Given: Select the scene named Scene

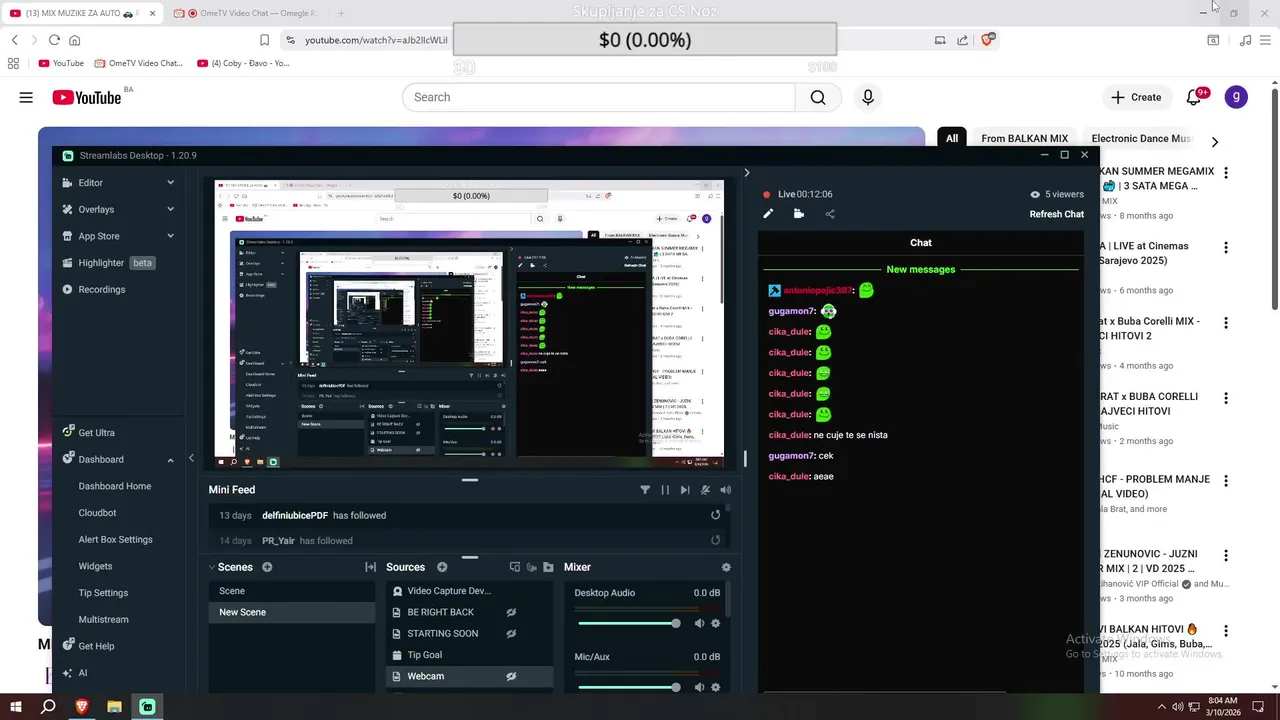Looking at the screenshot, I should 291,591.
